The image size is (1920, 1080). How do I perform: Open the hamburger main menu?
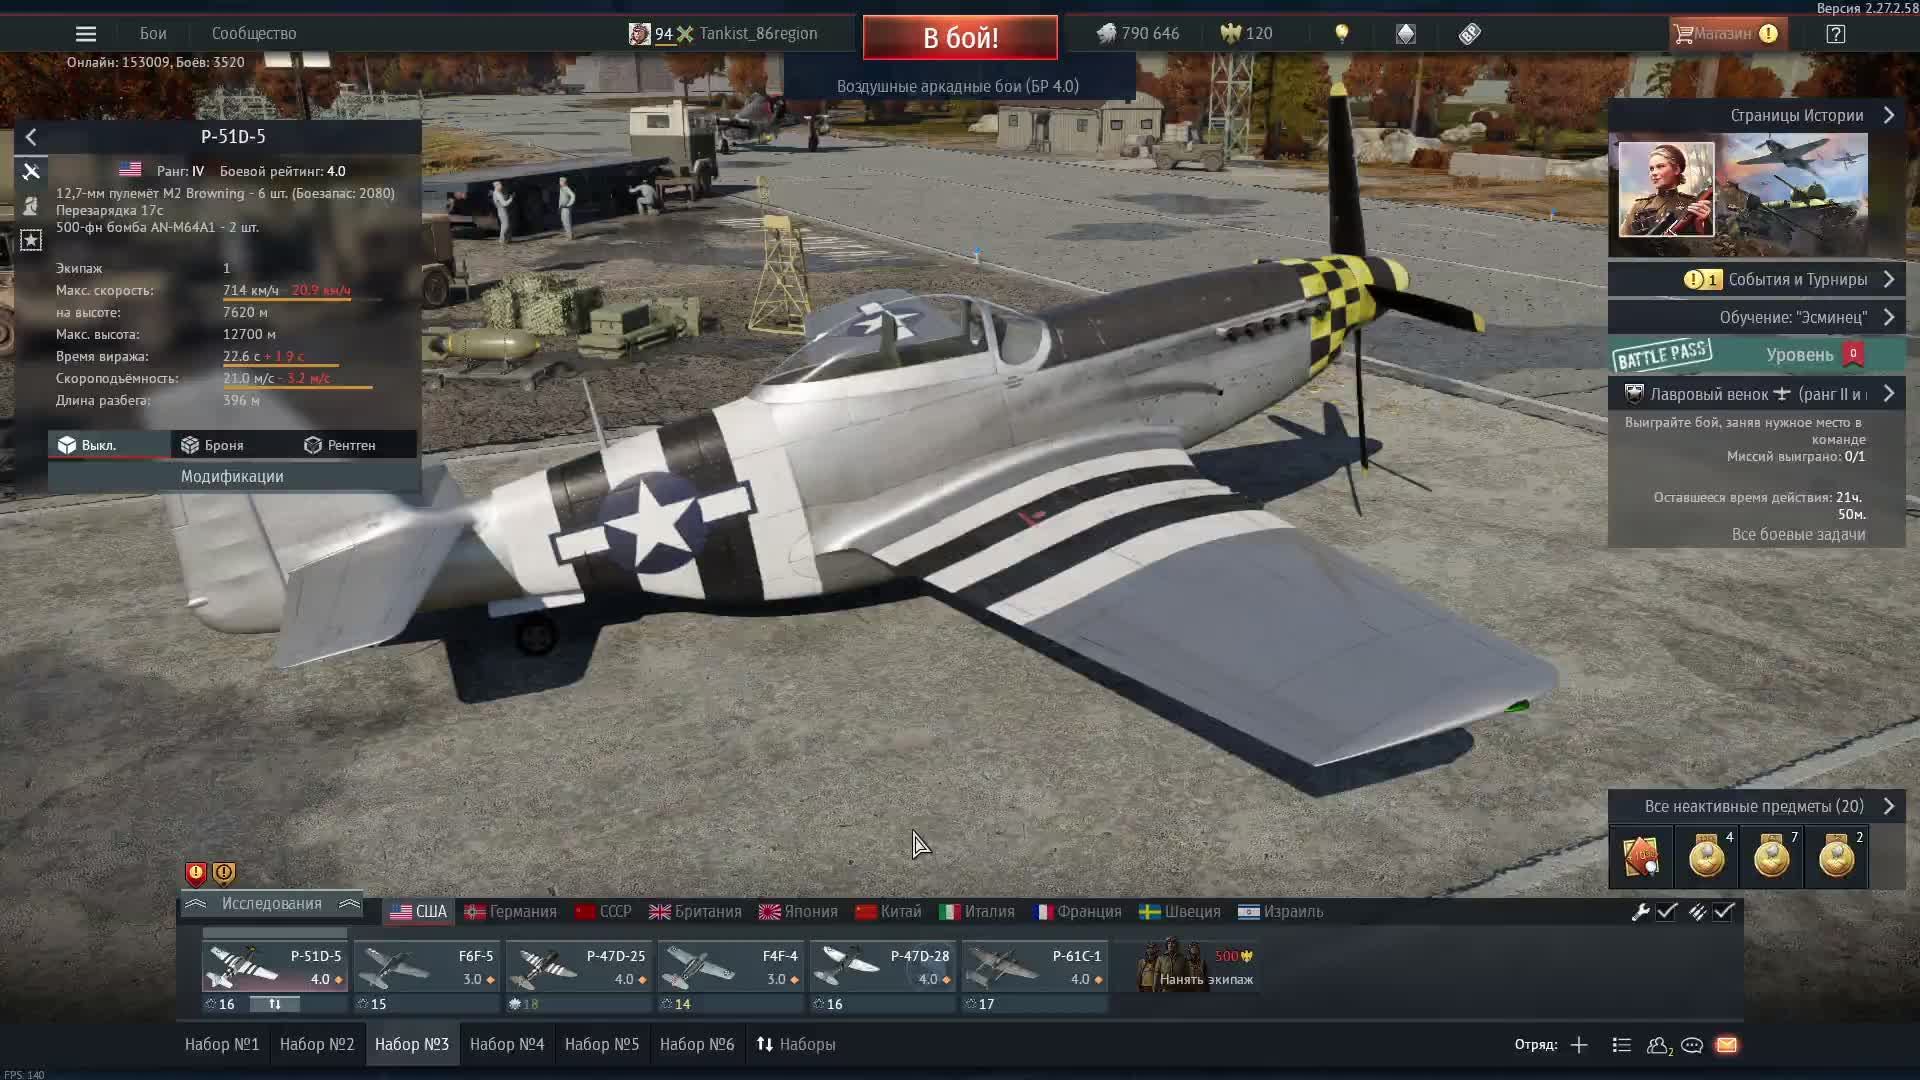pyautogui.click(x=86, y=34)
